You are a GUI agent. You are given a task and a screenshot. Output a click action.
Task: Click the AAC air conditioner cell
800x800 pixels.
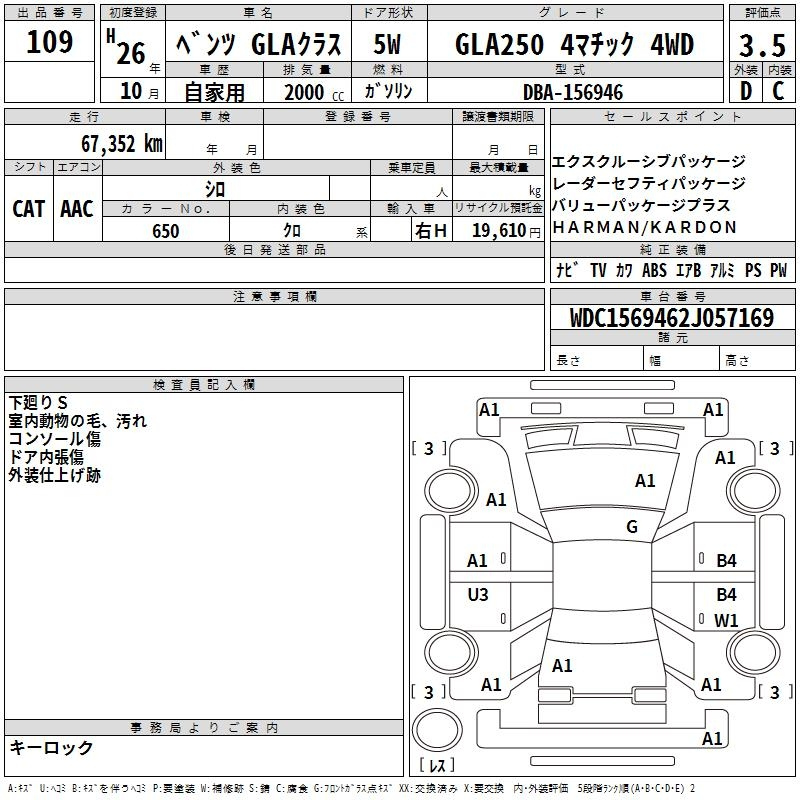pyautogui.click(x=77, y=209)
